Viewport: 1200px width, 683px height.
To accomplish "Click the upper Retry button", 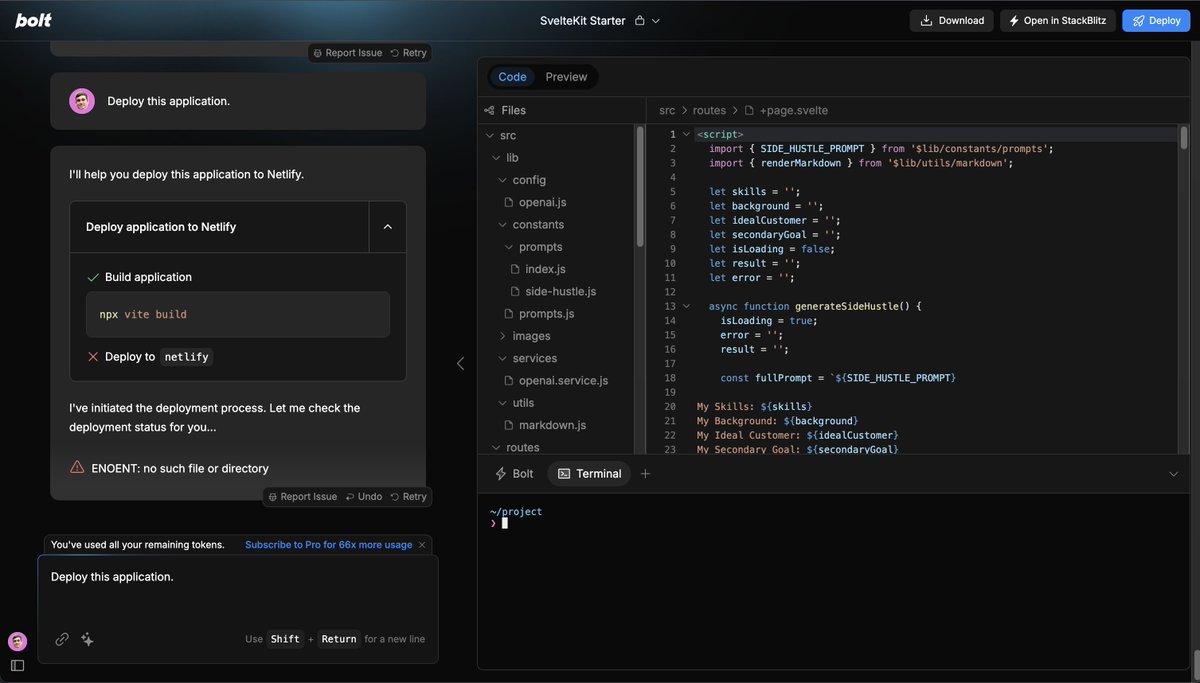I will click(408, 53).
